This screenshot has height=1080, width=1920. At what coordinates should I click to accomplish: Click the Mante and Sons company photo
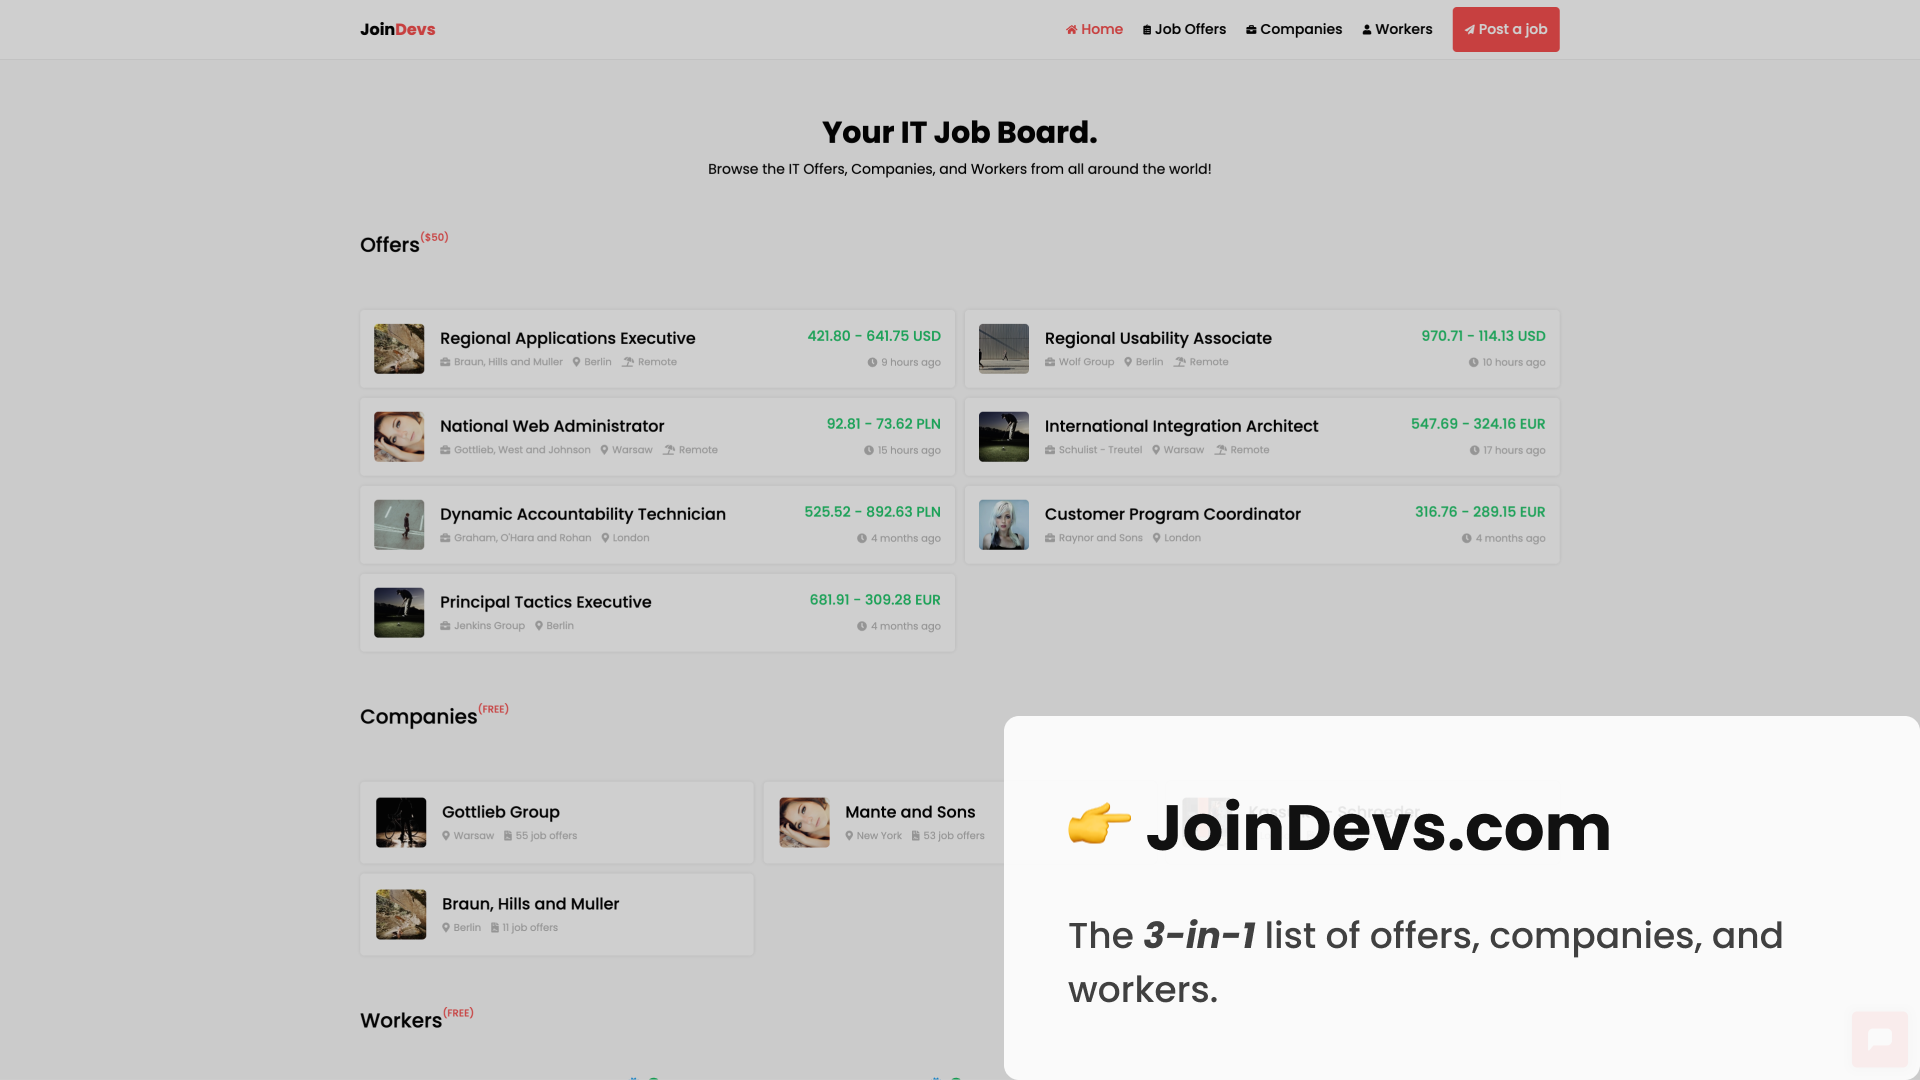click(803, 822)
